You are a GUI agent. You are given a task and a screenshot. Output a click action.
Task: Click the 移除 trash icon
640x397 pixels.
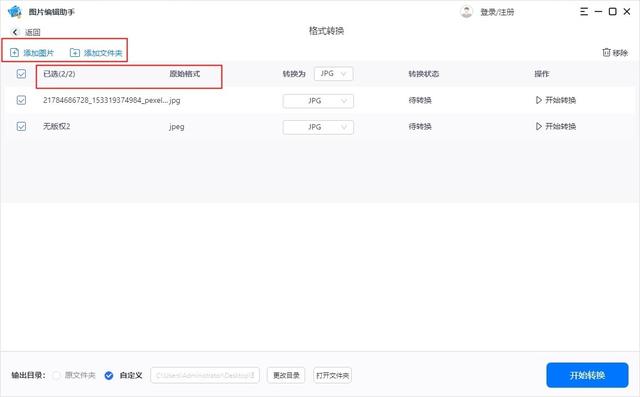[606, 52]
